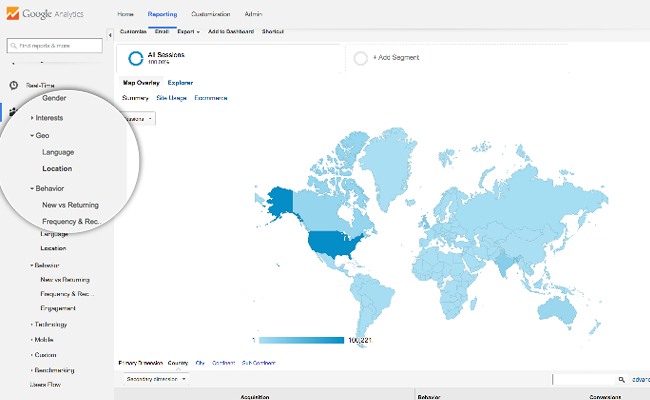Open the Site Usage view link
The image size is (650, 400).
point(171,98)
